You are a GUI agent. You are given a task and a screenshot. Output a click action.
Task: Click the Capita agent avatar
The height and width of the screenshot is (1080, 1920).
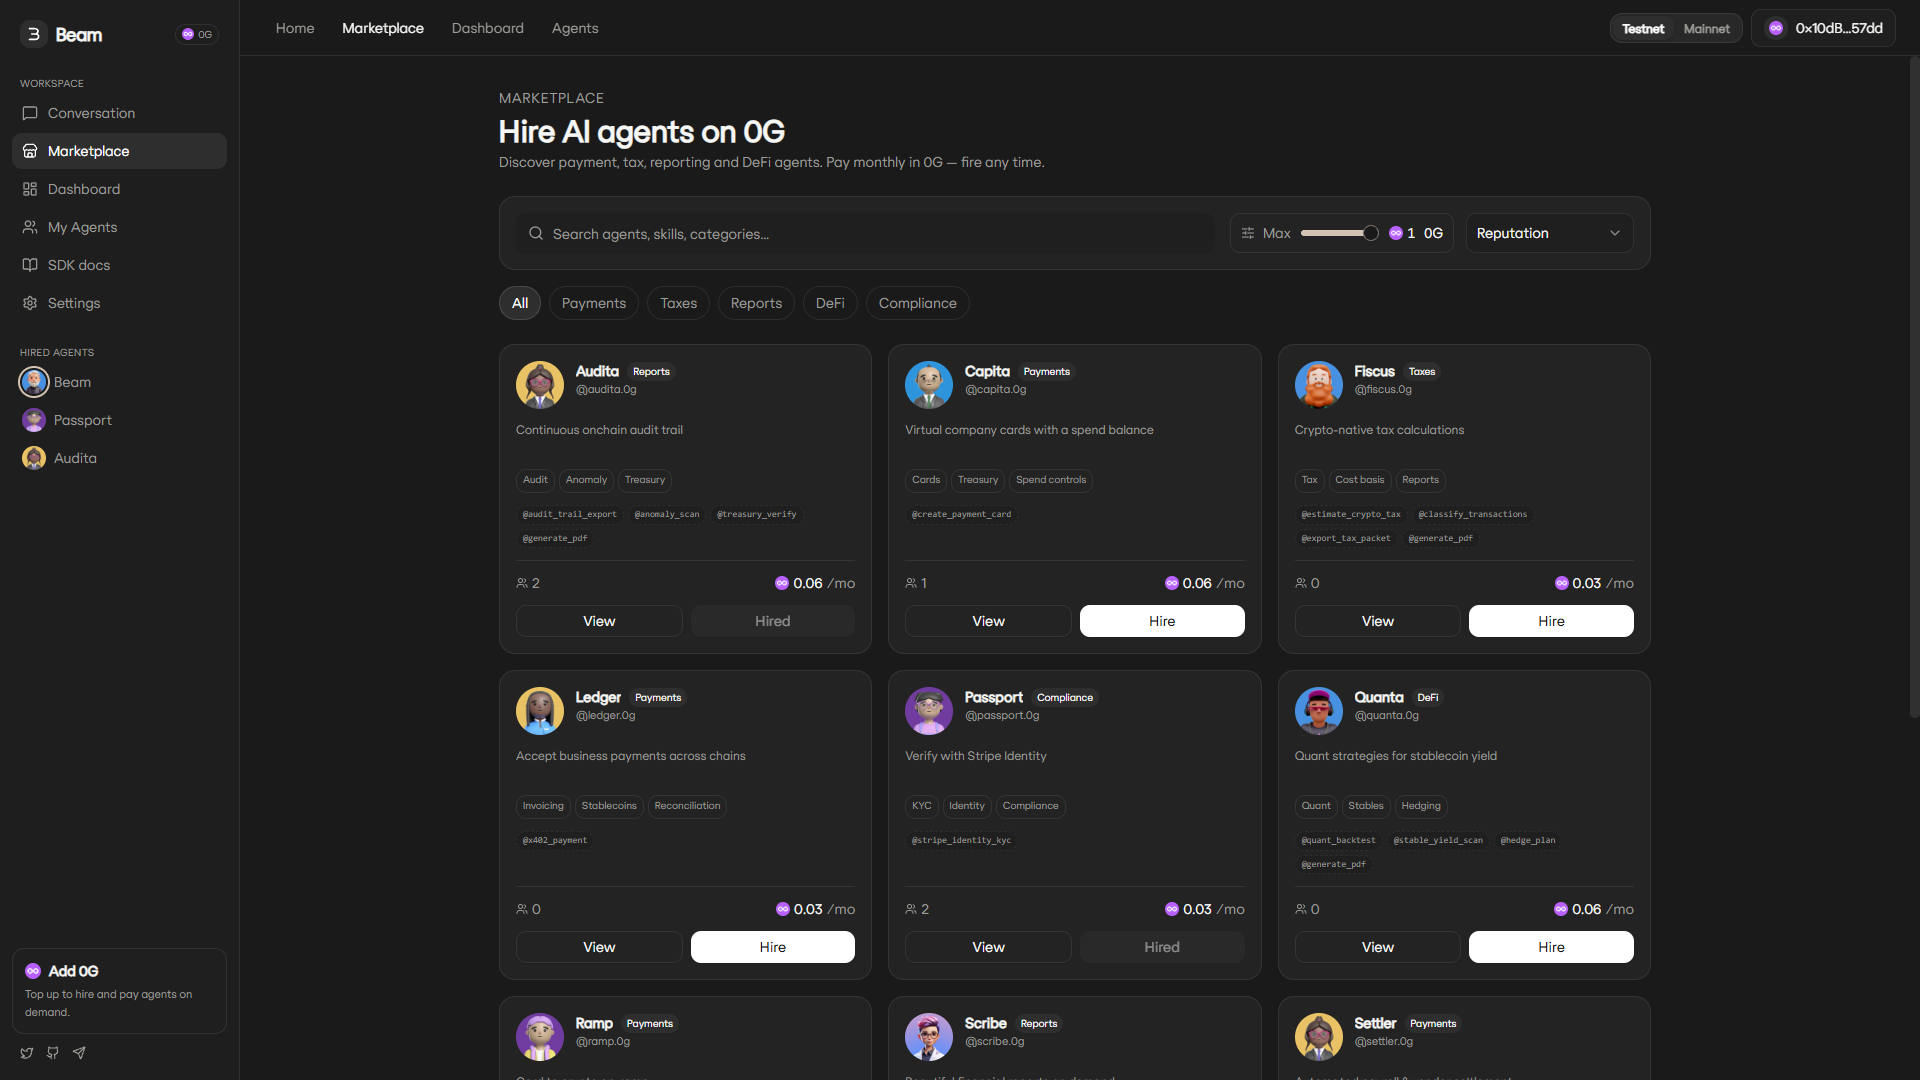[929, 385]
